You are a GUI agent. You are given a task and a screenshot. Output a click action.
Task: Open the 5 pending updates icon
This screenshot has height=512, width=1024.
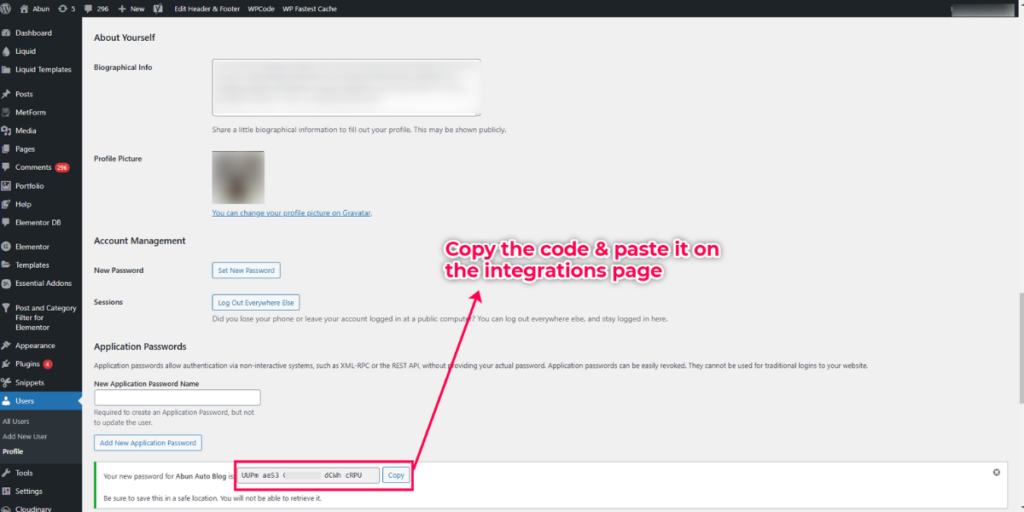pos(63,9)
